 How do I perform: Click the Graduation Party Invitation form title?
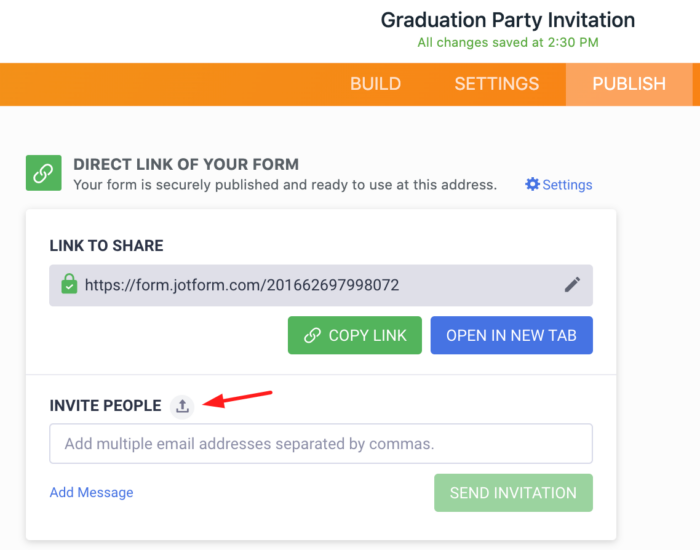click(x=508, y=20)
